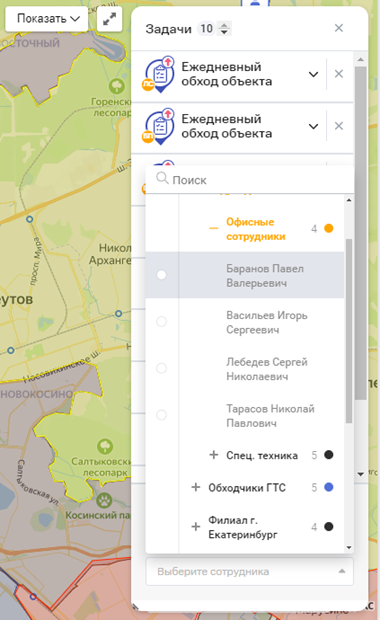Remove the second Ежедневный обход объекта task
The width and height of the screenshot is (380, 620).
(339, 126)
